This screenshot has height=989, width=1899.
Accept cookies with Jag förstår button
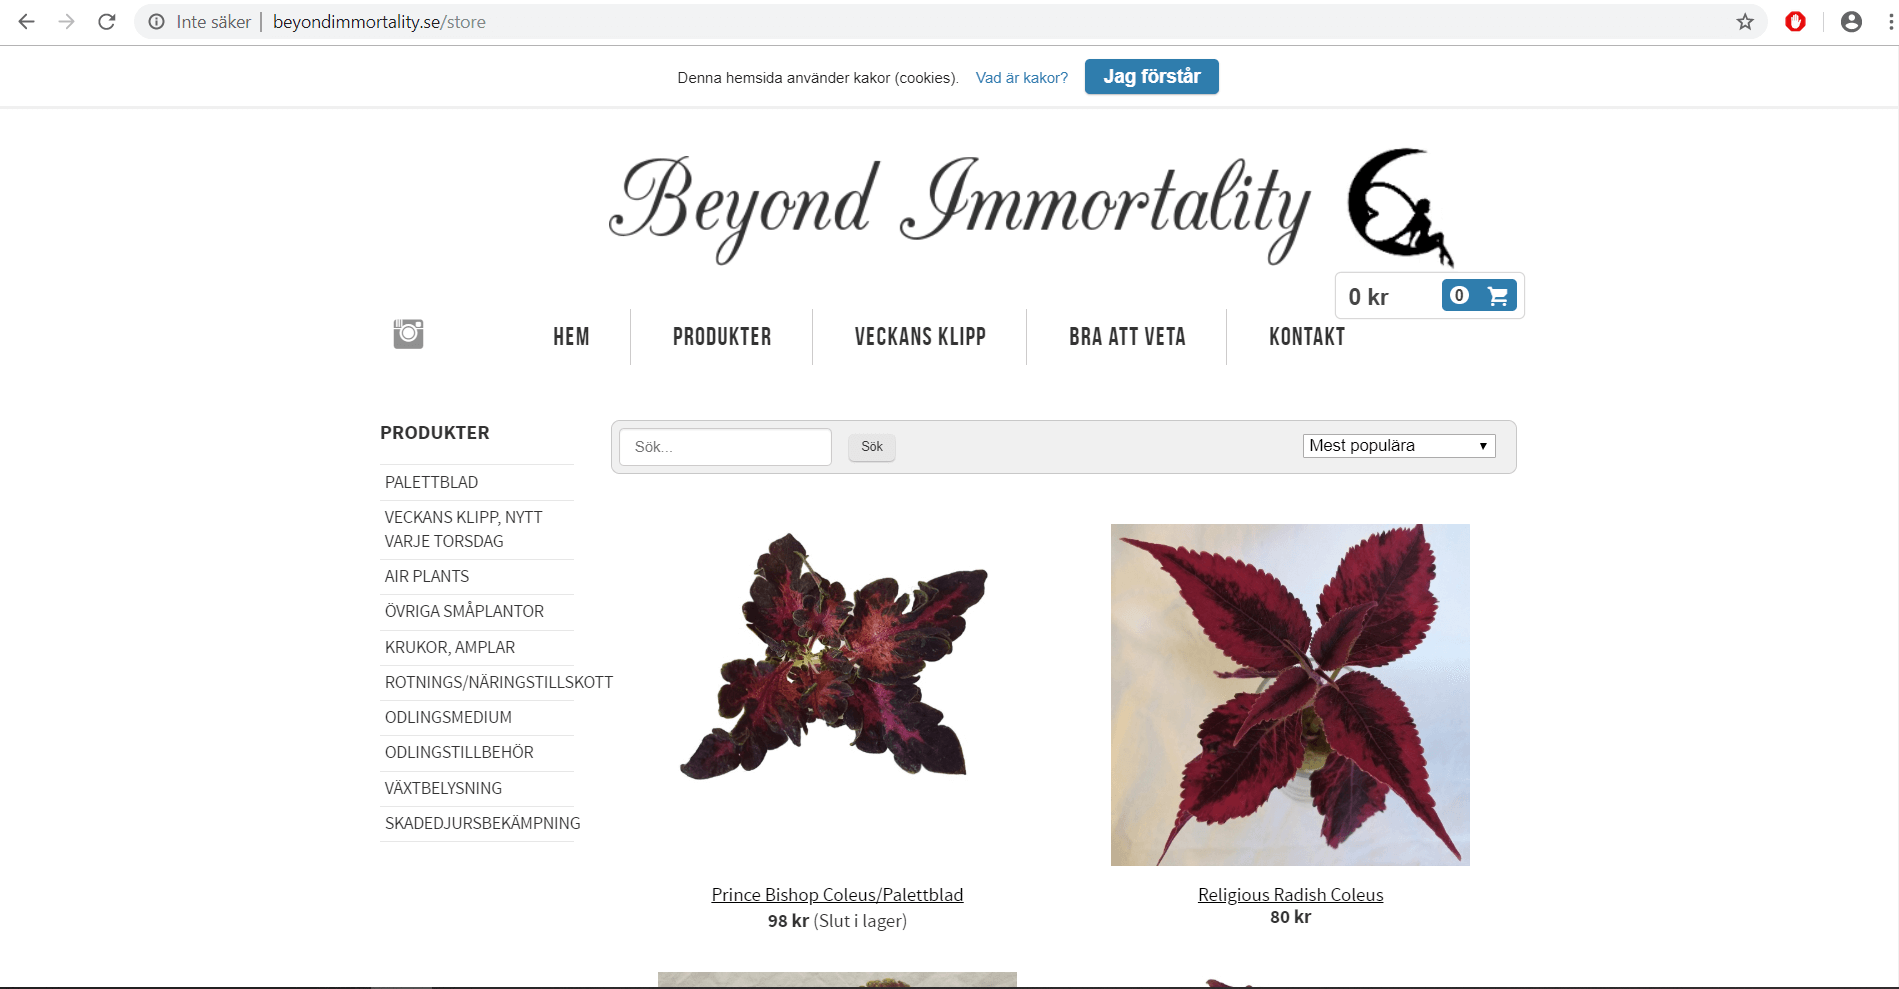point(1152,77)
